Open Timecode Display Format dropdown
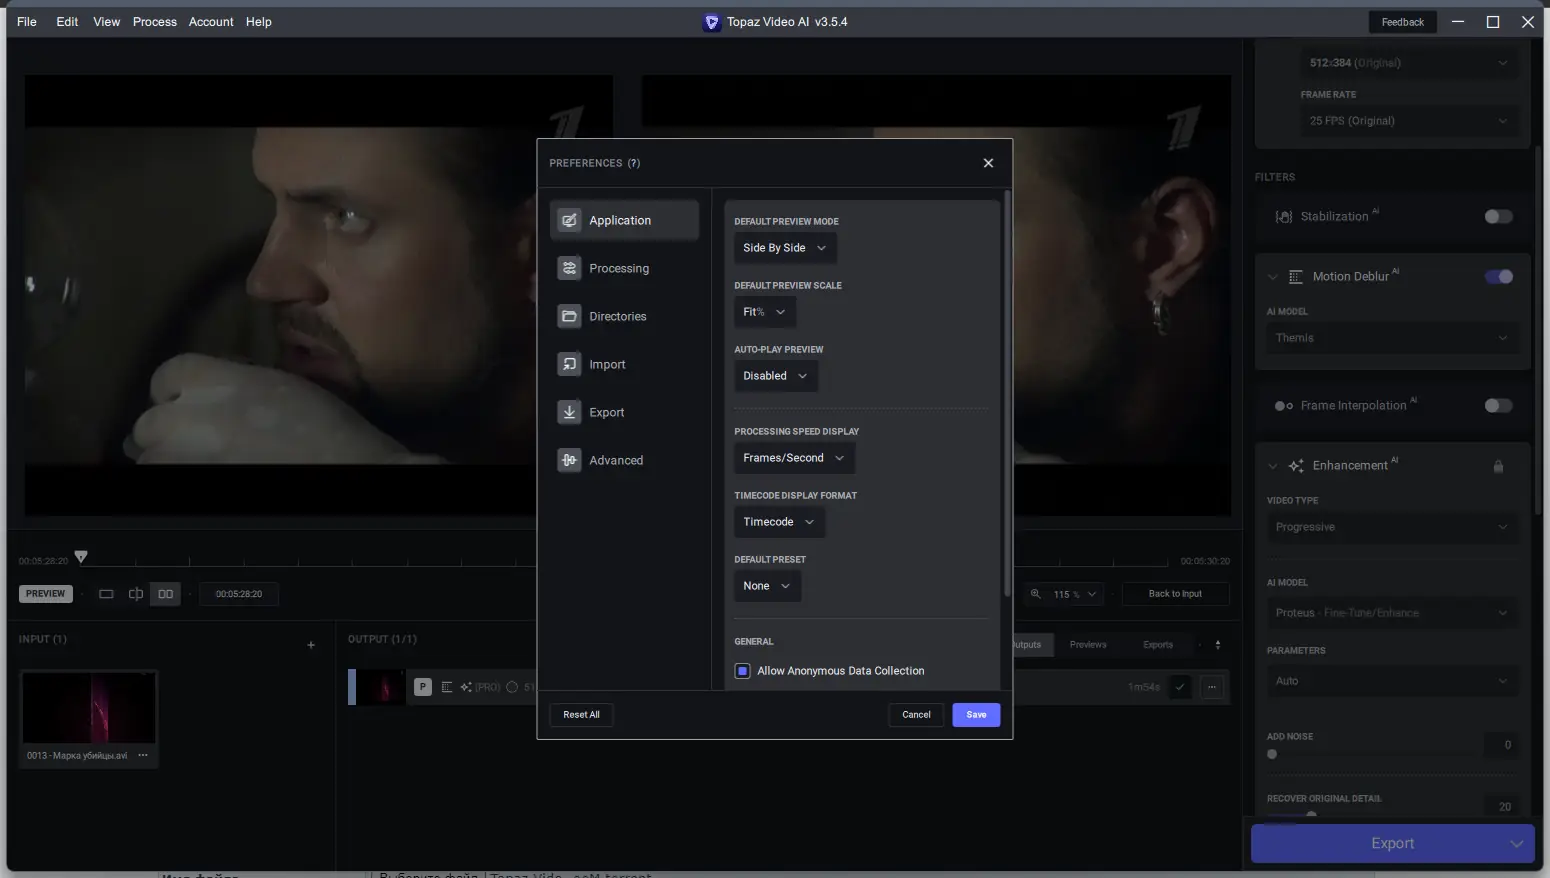The height and width of the screenshot is (878, 1550). (x=779, y=522)
